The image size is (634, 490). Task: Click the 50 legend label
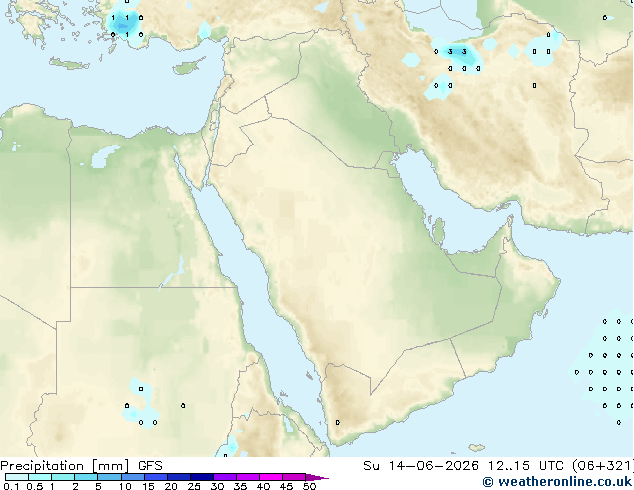tap(309, 486)
